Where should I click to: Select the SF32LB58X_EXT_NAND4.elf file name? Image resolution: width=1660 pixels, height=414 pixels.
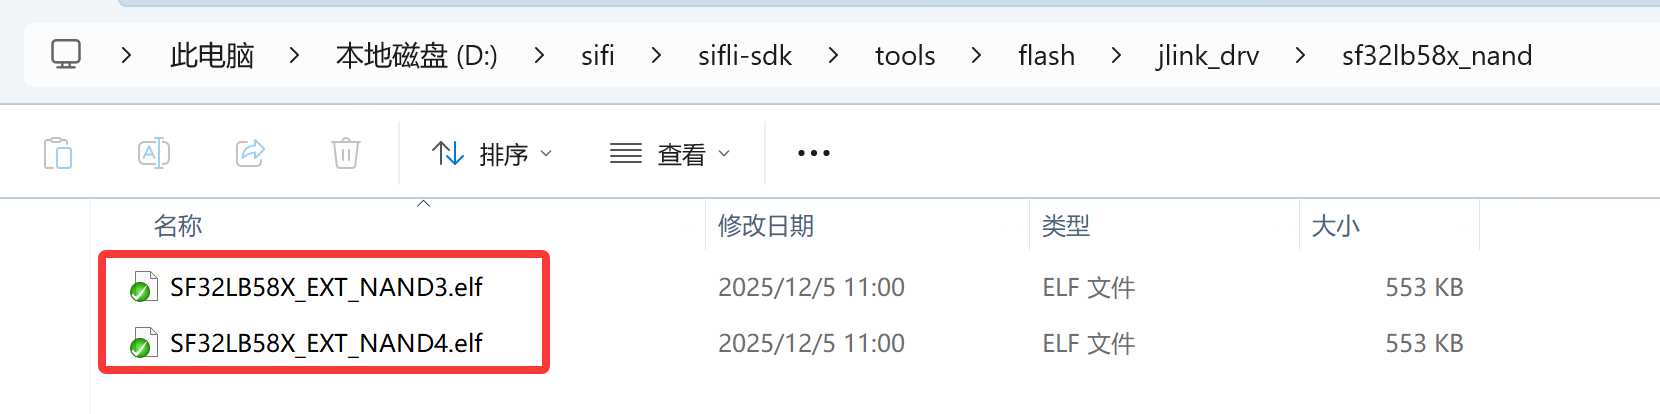(326, 344)
